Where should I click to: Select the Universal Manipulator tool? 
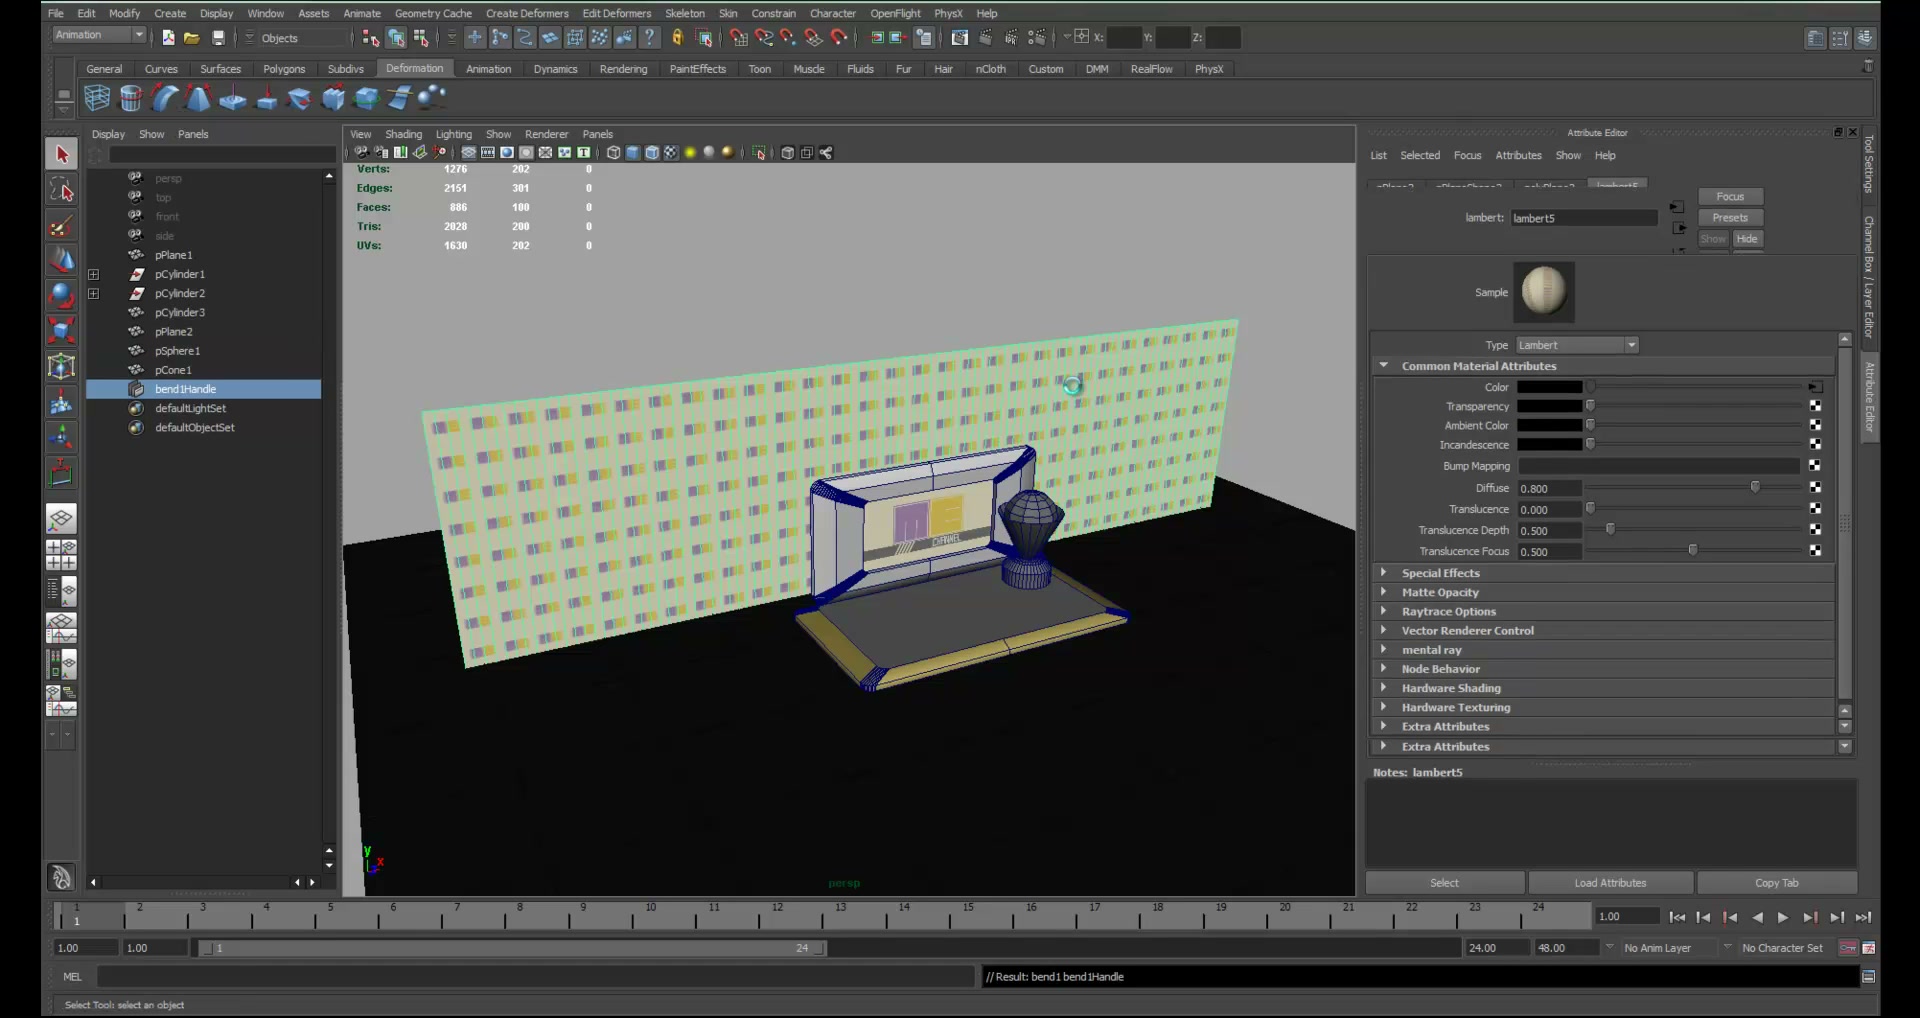tap(61, 366)
